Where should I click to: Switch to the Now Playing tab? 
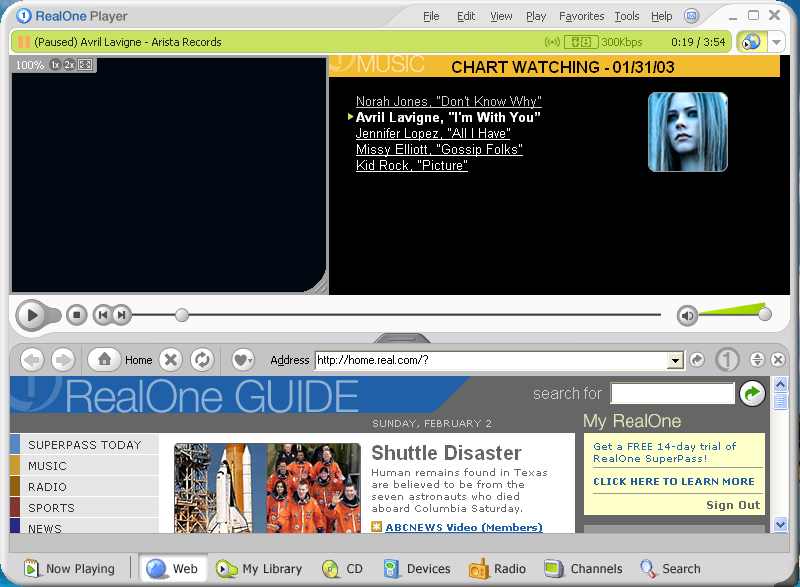click(x=70, y=568)
